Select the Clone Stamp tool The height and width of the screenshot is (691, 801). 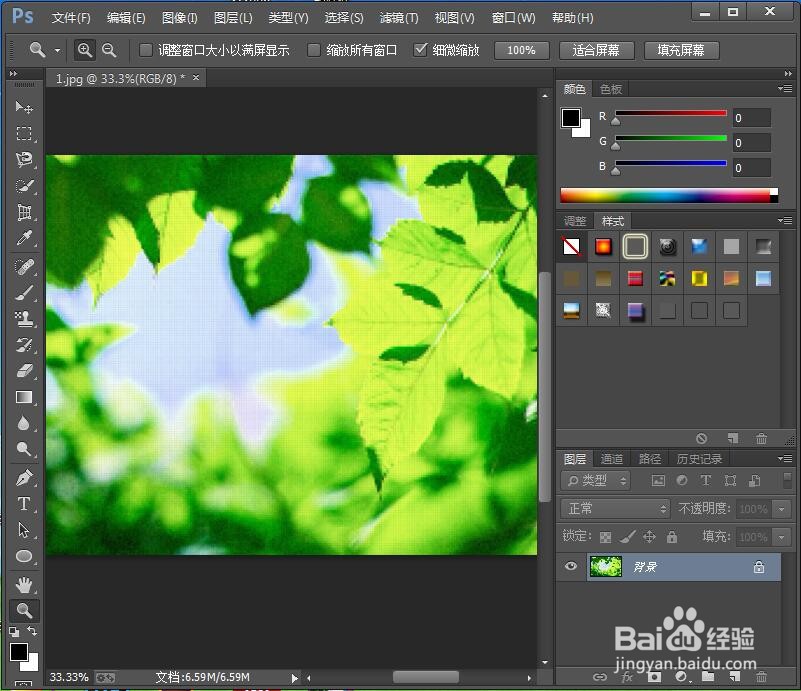point(23,319)
